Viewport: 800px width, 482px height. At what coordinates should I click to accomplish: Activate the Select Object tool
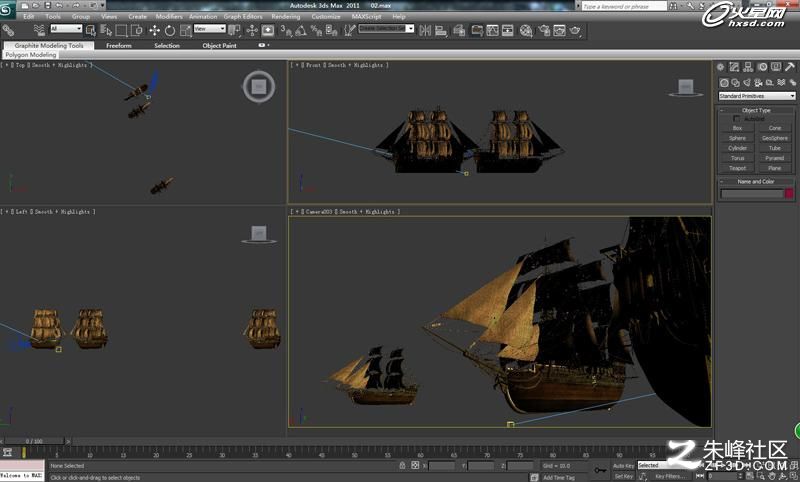pyautogui.click(x=91, y=31)
